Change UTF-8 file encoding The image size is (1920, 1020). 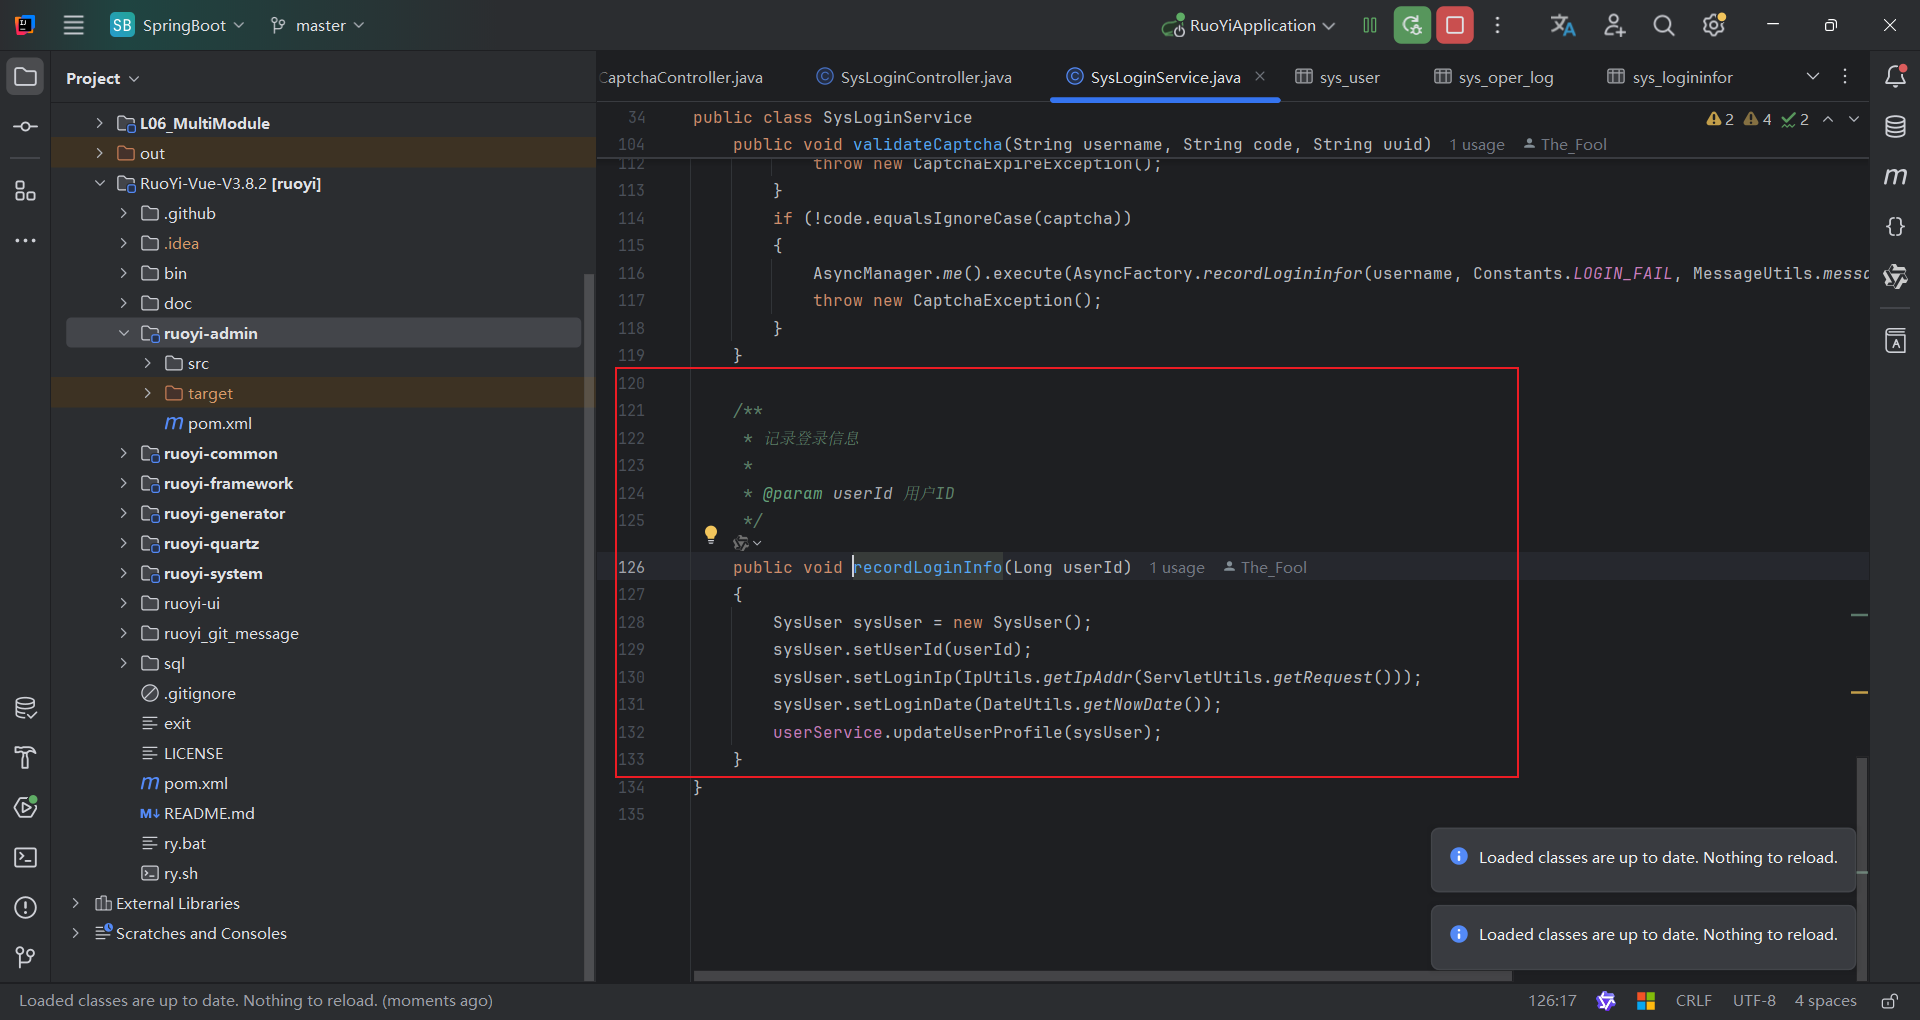1754,1001
